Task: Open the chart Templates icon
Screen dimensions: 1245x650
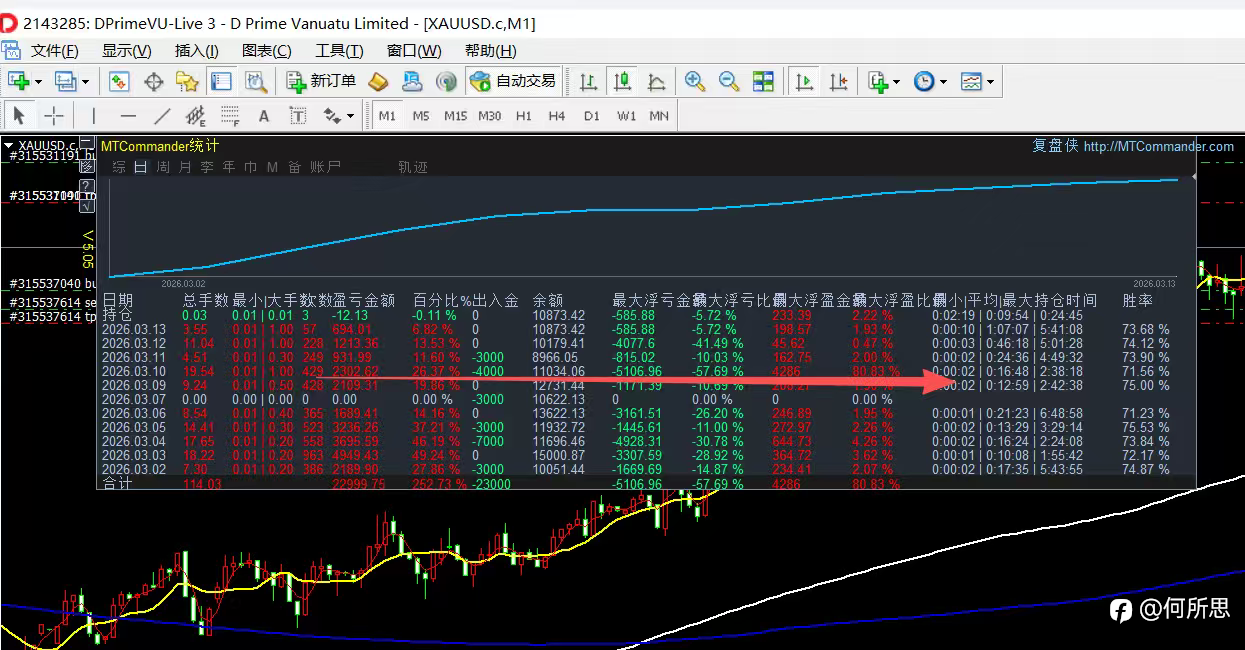Action: coord(970,81)
